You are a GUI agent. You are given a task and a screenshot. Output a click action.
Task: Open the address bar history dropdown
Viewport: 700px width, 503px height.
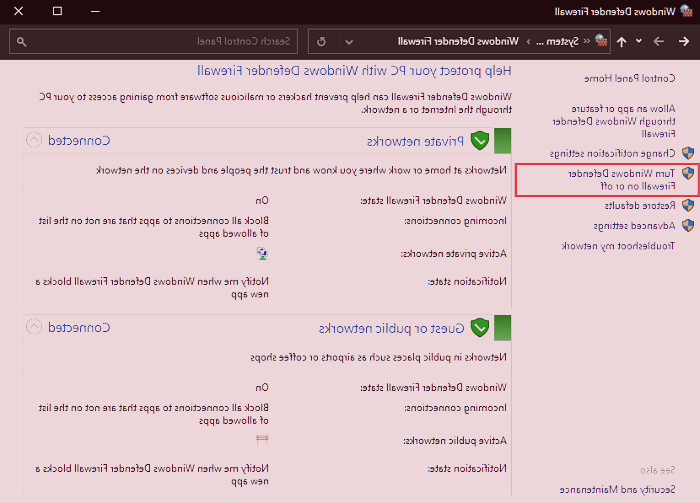coord(349,42)
